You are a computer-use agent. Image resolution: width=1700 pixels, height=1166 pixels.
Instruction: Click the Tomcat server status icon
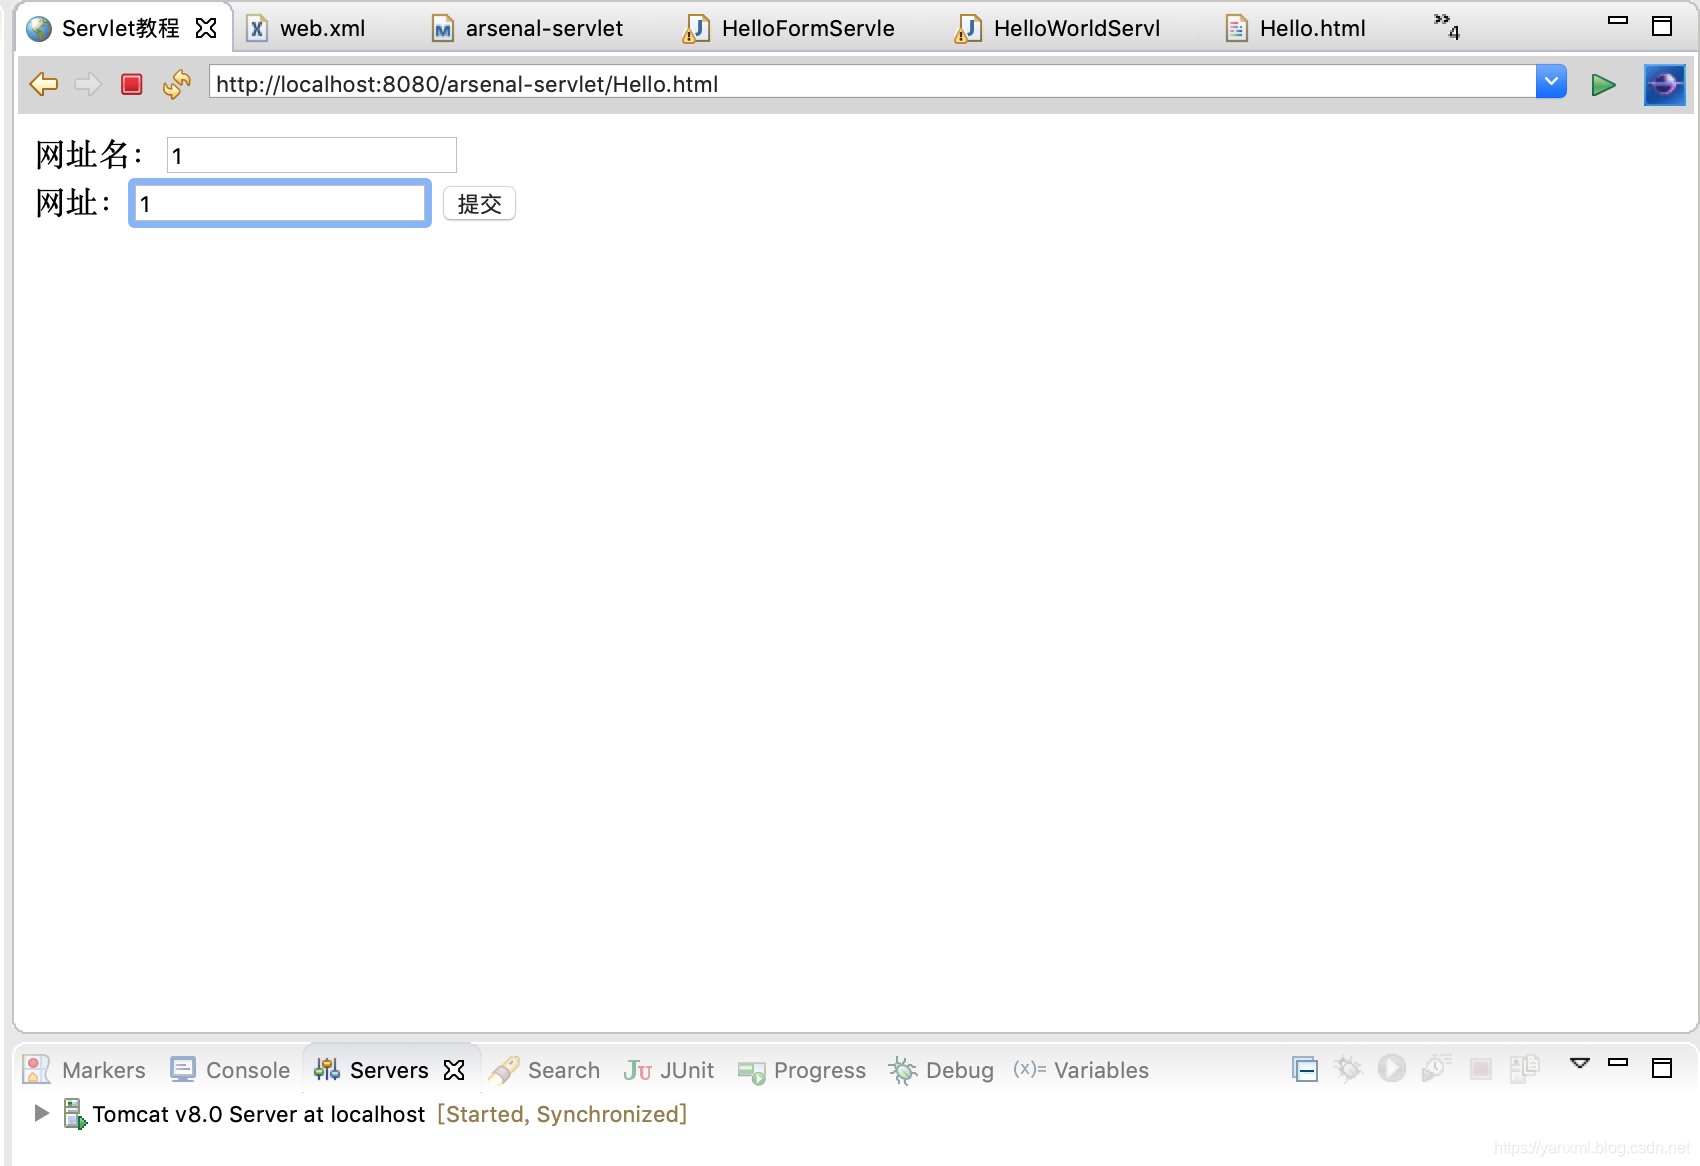(75, 1114)
